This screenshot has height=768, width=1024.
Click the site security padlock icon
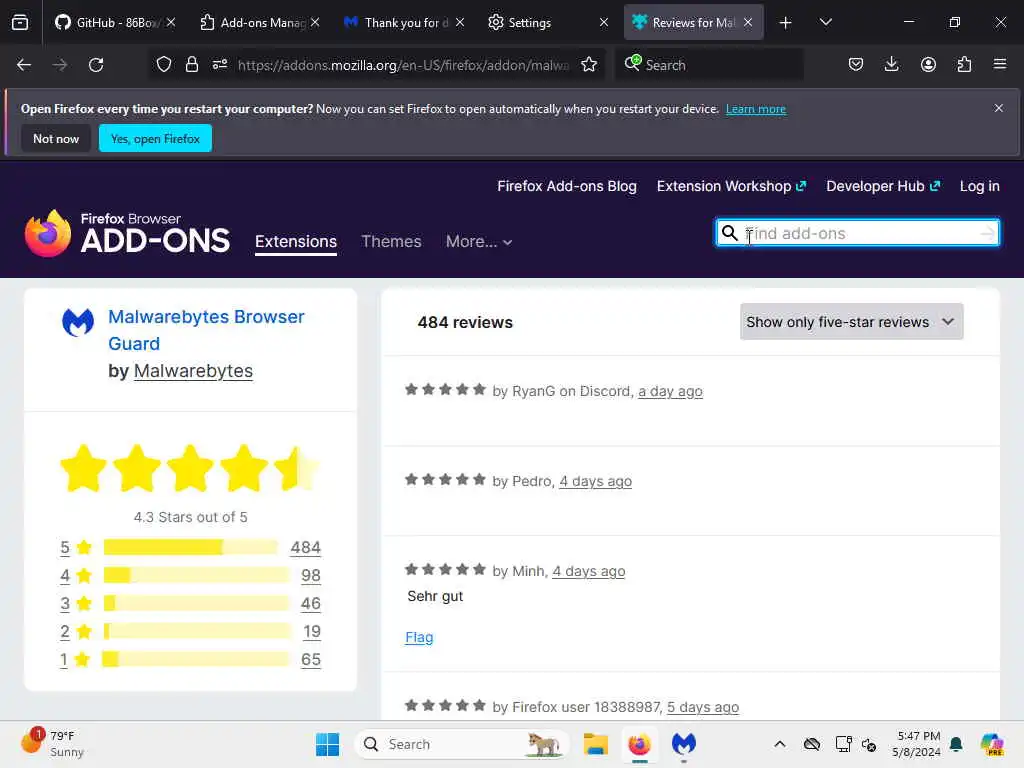[191, 65]
